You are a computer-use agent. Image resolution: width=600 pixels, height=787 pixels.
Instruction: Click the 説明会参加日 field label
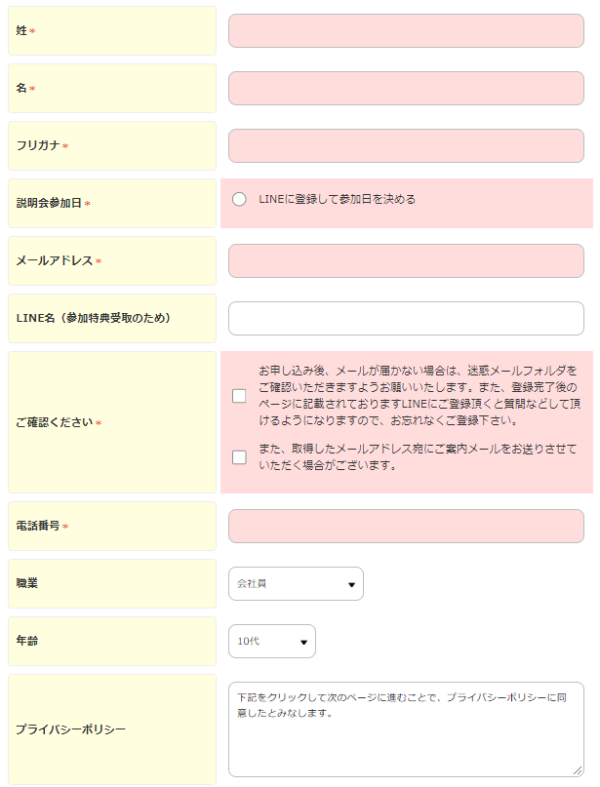coord(49,203)
